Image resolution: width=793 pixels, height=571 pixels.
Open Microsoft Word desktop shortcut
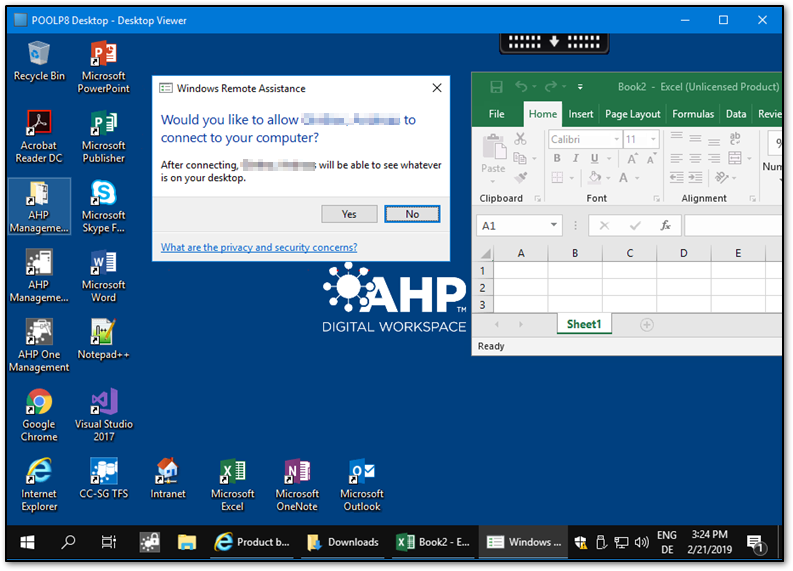[x=104, y=276]
